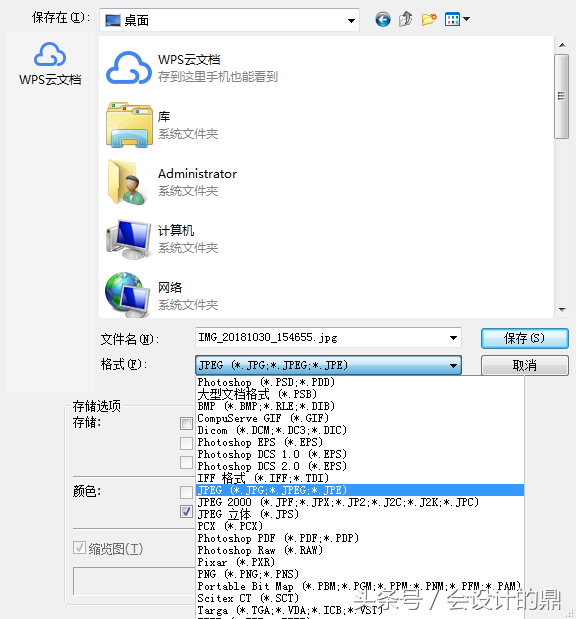Choose Photoshop DCS 1.0 format
The width and height of the screenshot is (576, 619).
pyautogui.click(x=360, y=454)
